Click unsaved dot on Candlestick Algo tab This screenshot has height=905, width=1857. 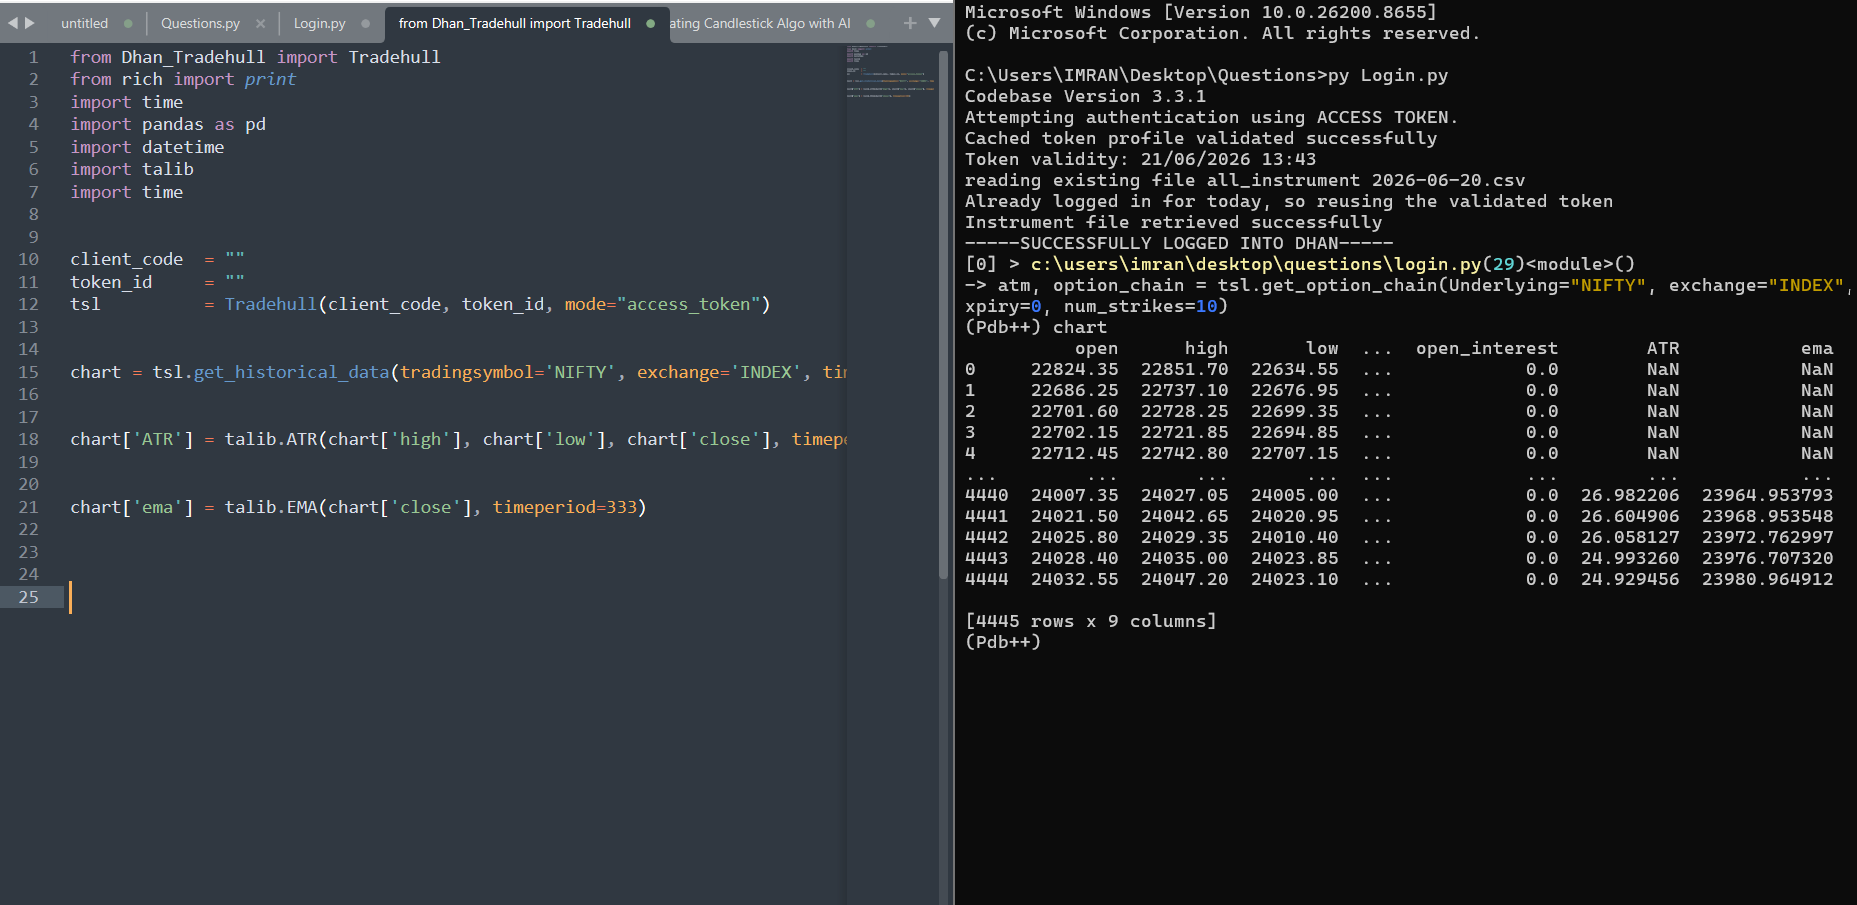(870, 23)
